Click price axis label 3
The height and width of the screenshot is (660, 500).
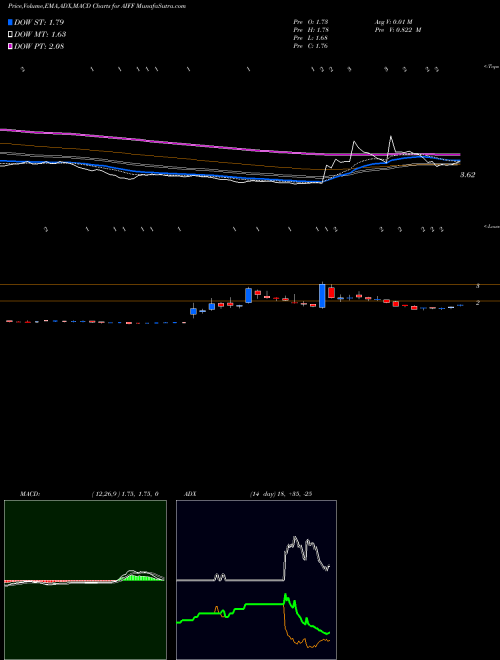[478, 286]
